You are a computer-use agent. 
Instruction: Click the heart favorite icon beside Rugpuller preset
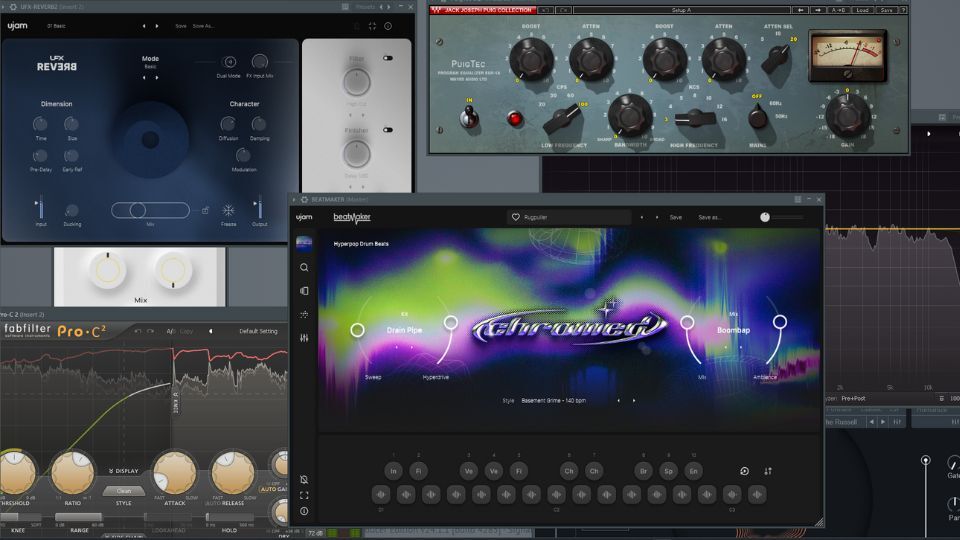[516, 217]
